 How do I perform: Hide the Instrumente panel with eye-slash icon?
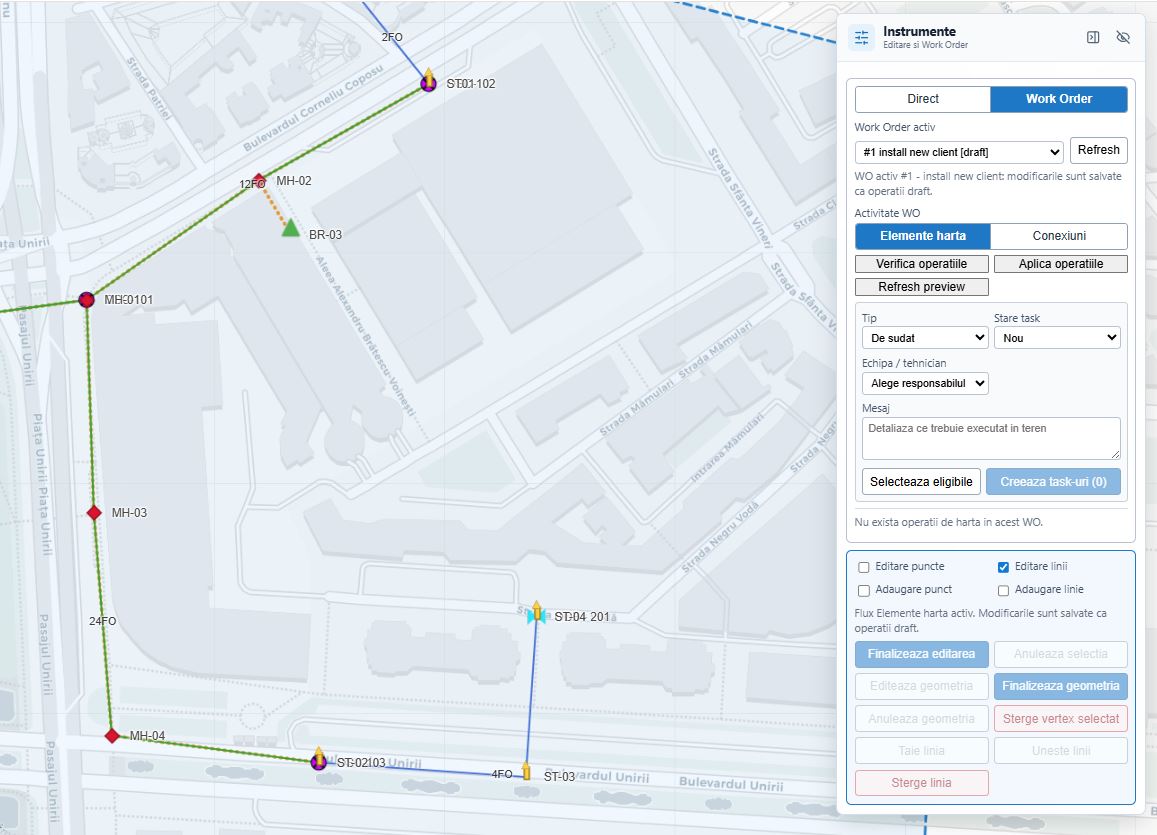point(1123,38)
